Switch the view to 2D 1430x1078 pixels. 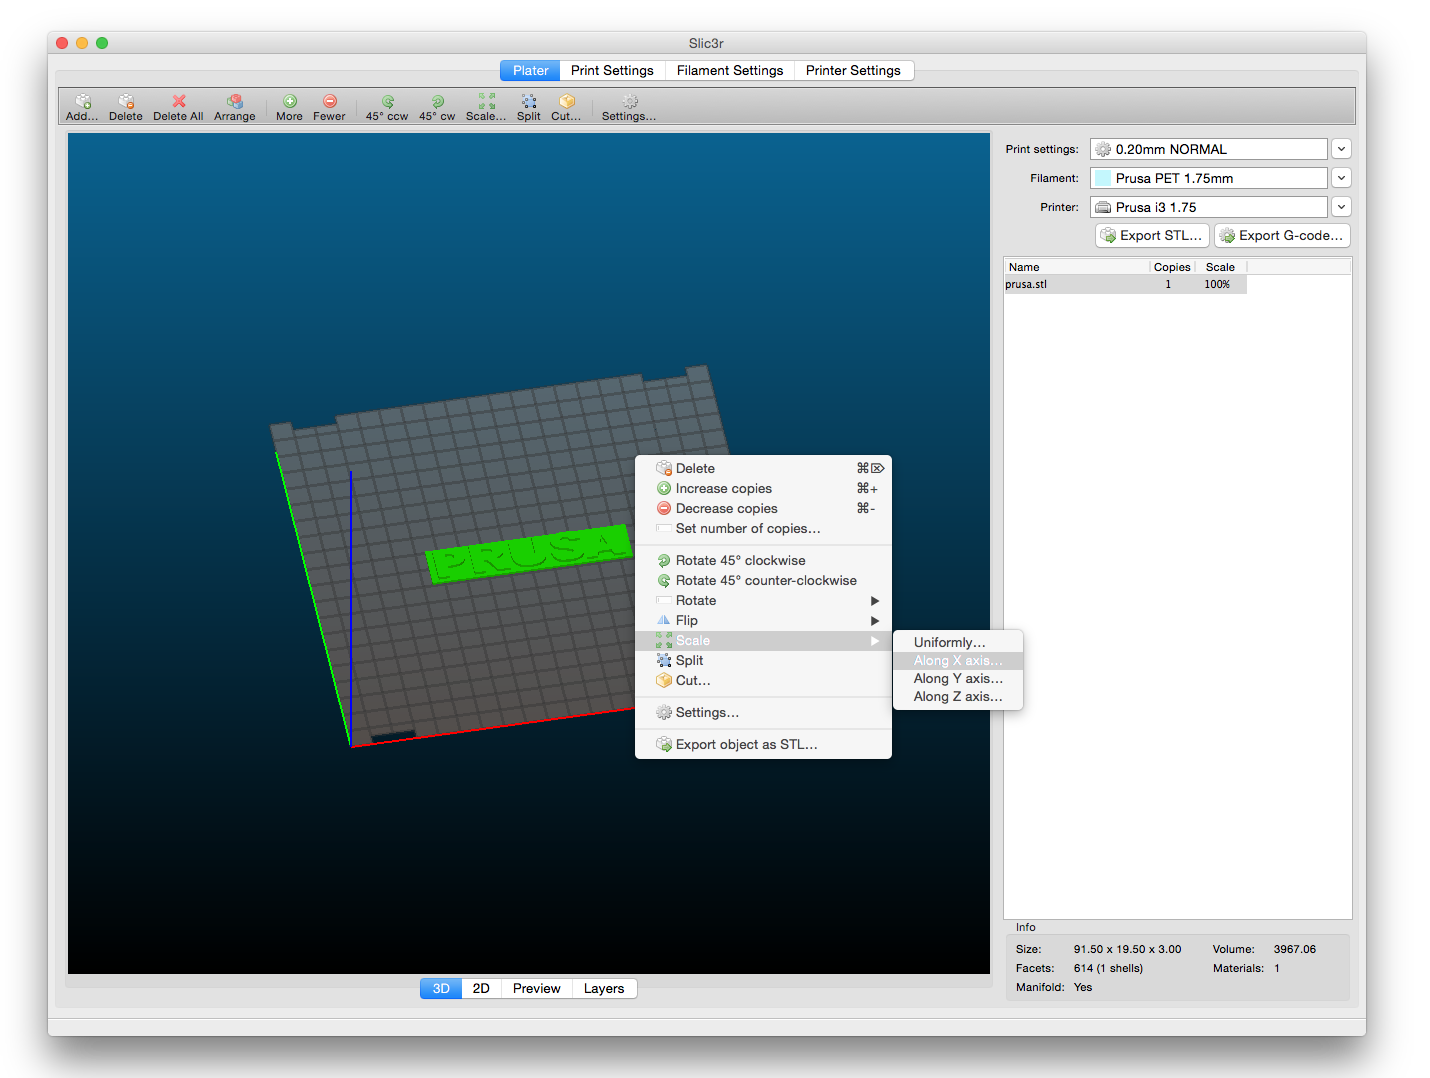point(481,988)
